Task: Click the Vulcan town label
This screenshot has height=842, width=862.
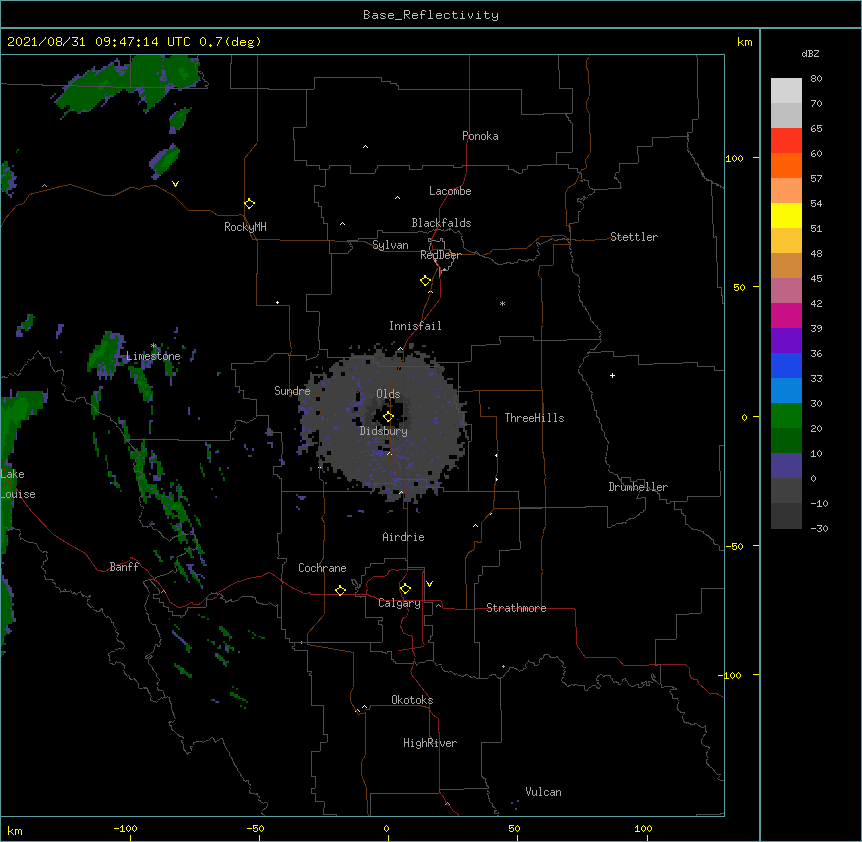Action: pyautogui.click(x=543, y=792)
